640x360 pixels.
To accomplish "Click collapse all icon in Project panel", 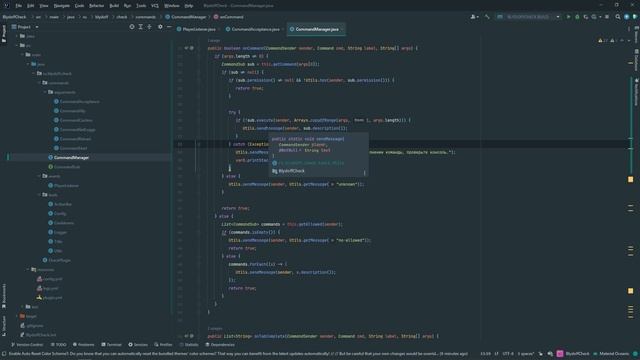I will point(149,27).
